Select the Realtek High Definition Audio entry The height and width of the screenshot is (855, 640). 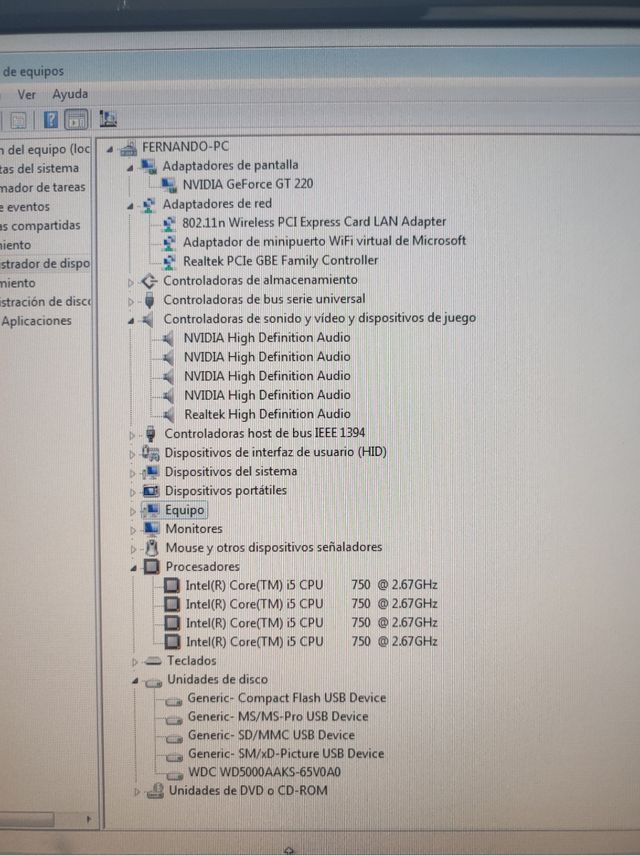pos(267,414)
